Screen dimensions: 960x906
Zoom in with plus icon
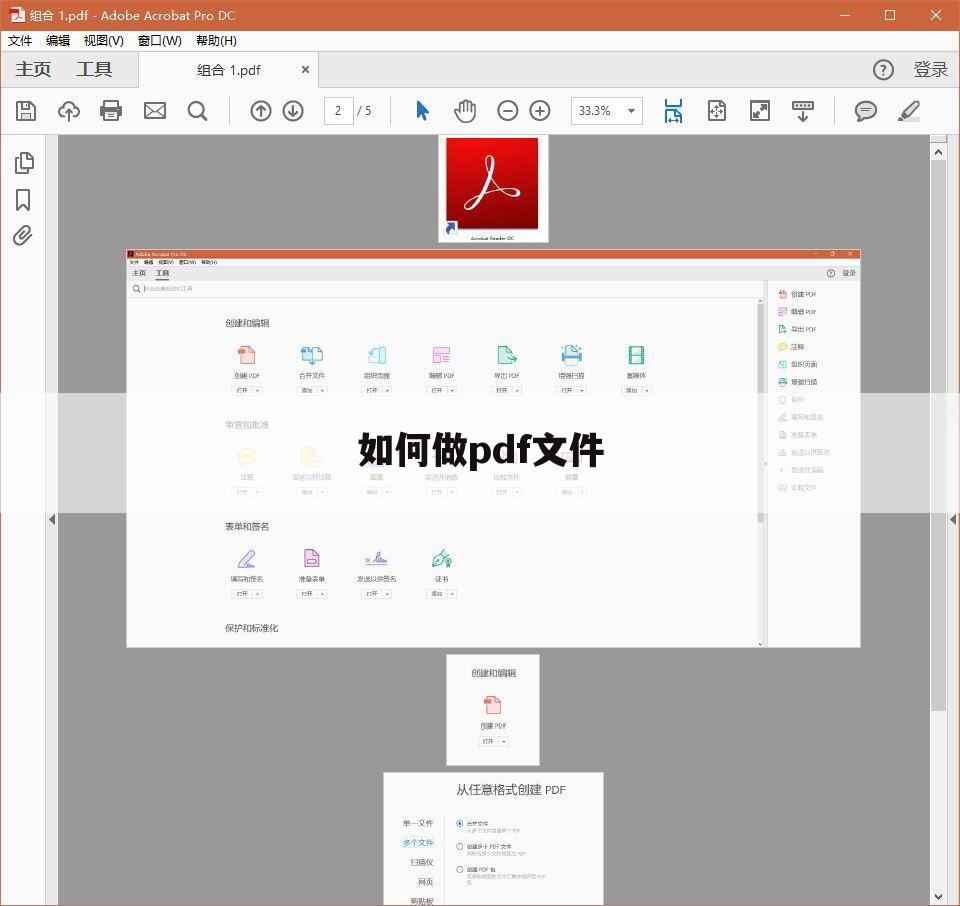(x=540, y=111)
